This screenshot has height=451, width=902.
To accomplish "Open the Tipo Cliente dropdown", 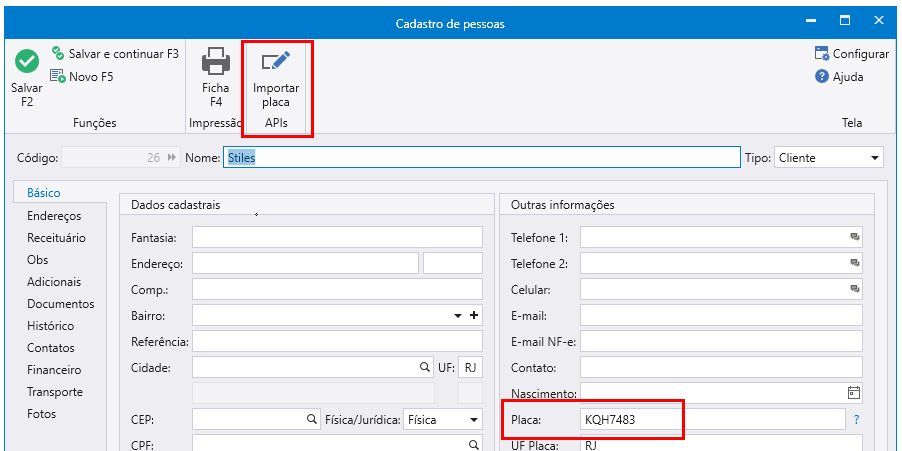I will click(875, 158).
